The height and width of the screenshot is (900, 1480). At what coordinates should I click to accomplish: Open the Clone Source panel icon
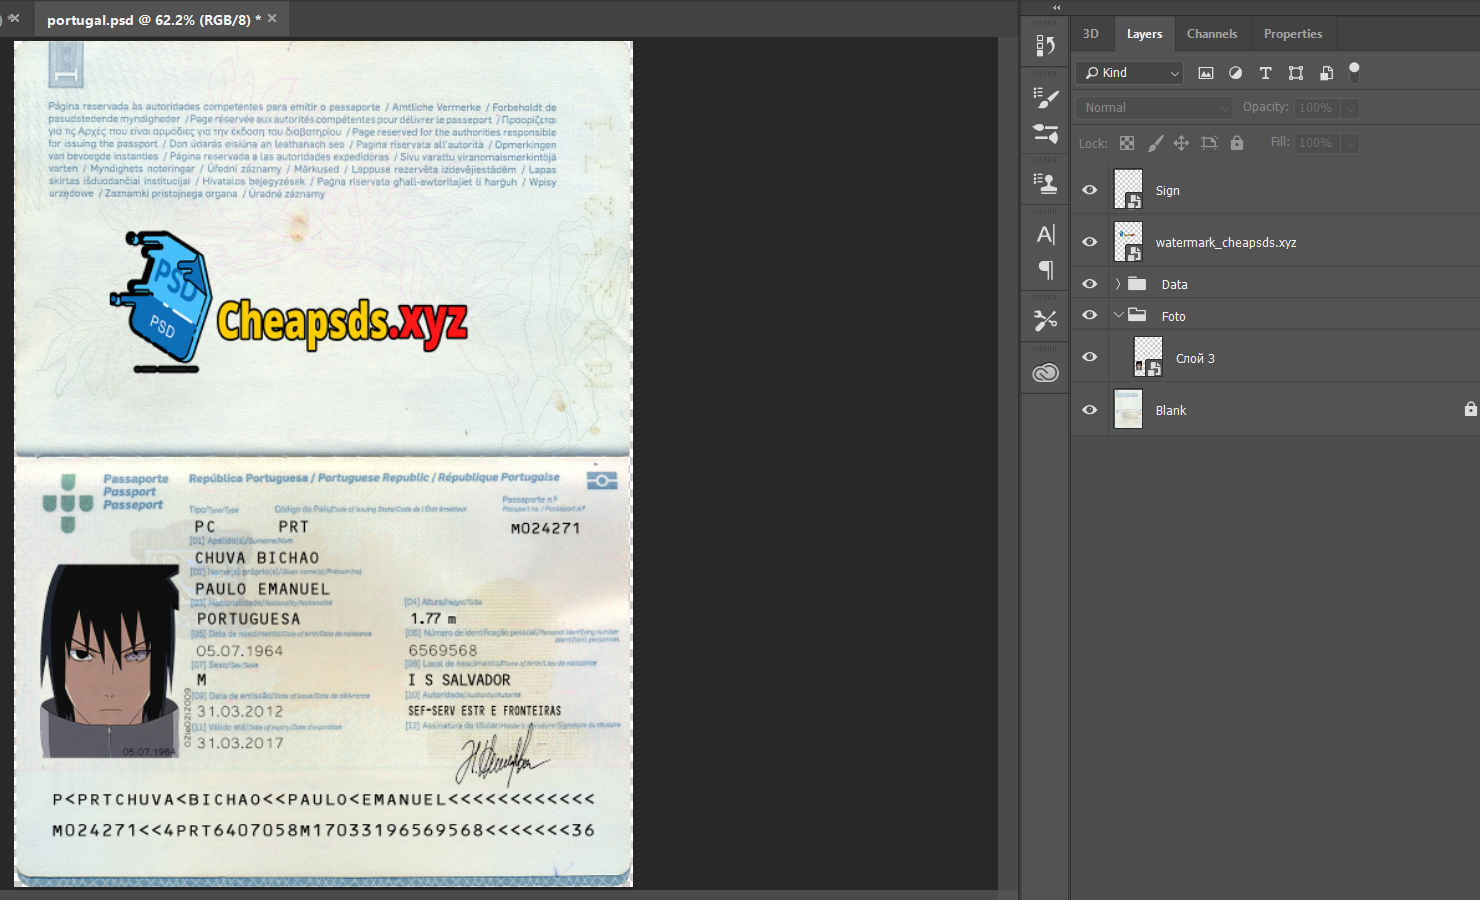coord(1045,183)
